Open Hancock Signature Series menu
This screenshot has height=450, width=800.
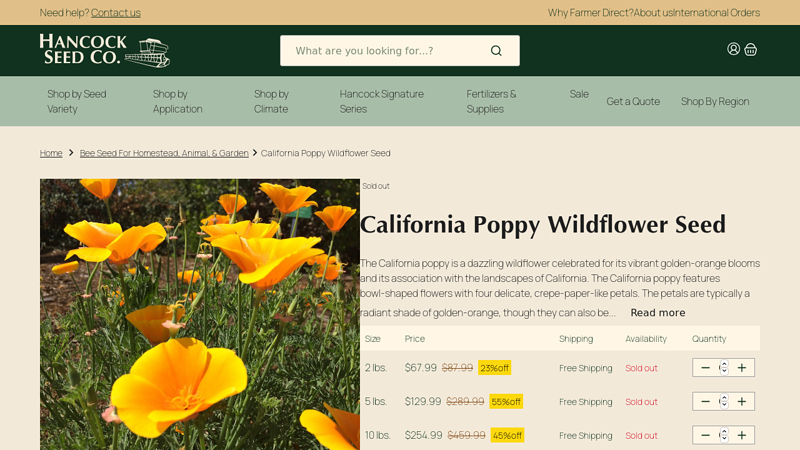coord(382,101)
